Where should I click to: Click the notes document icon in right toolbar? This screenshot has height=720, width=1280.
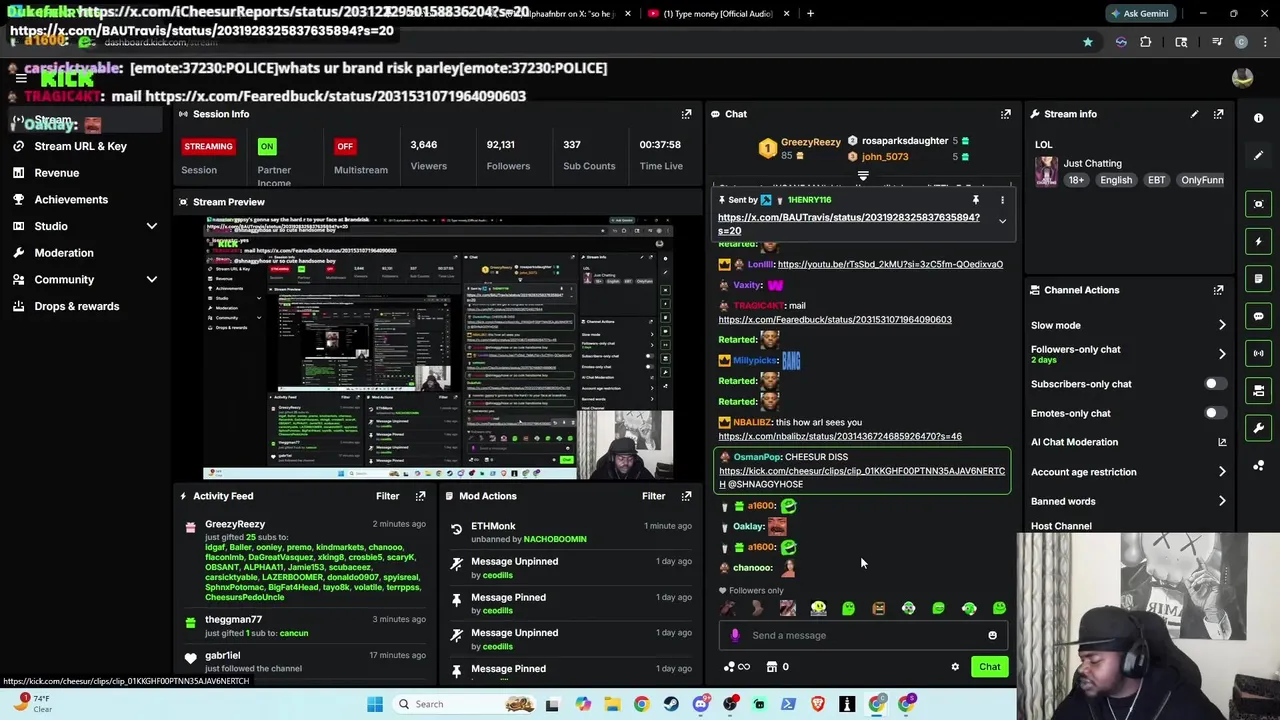pyautogui.click(x=1258, y=279)
